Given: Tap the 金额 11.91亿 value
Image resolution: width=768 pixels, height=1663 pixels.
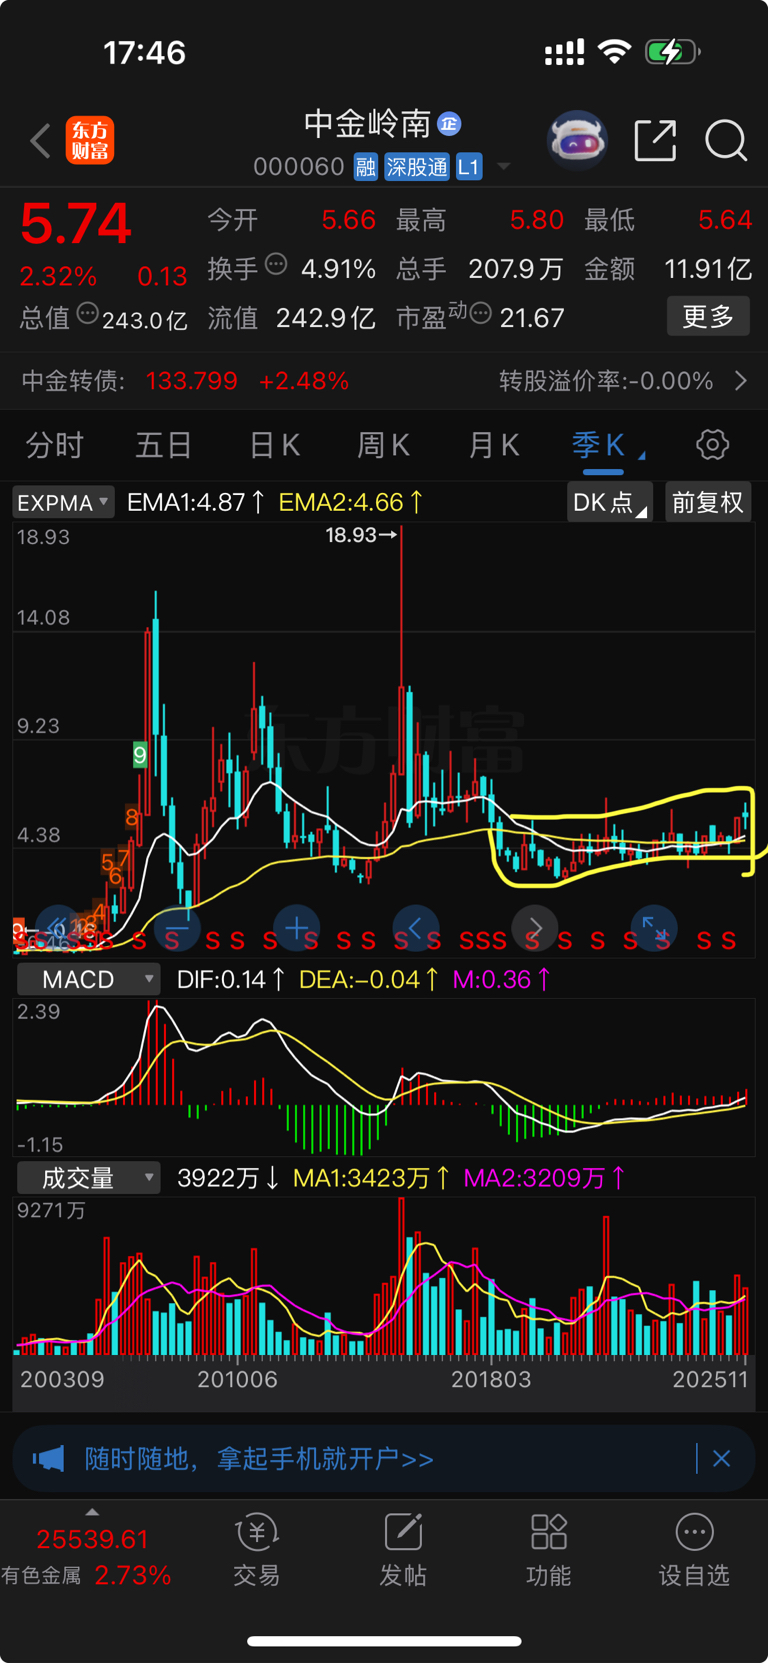Looking at the screenshot, I should pos(708,269).
